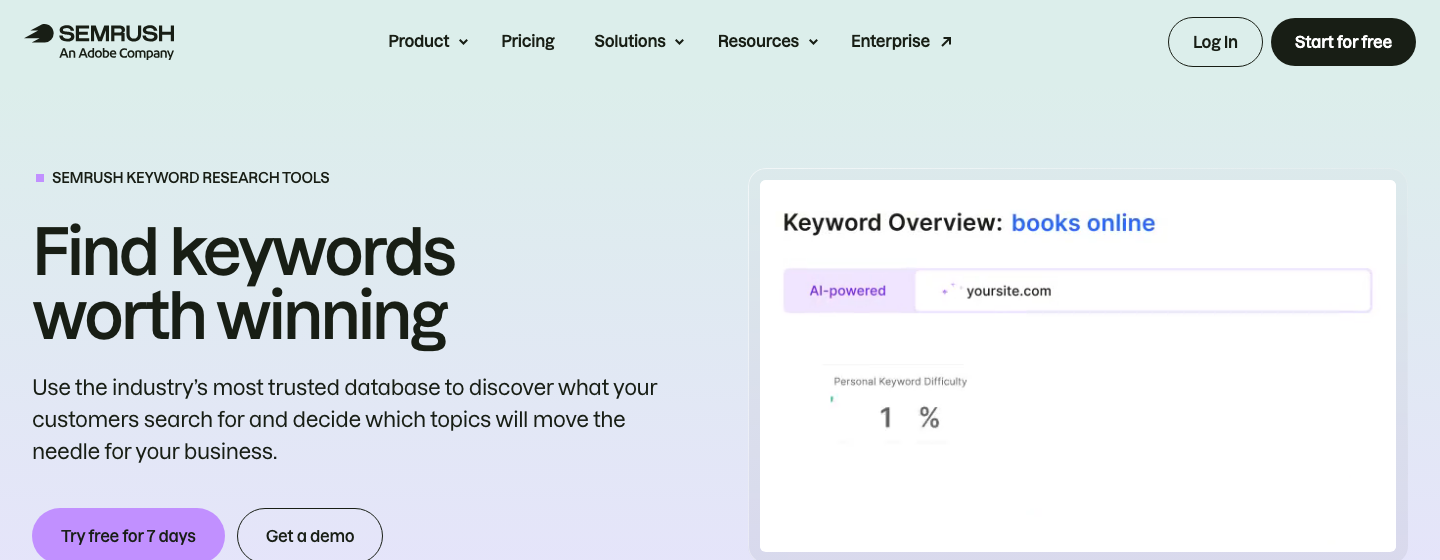
Task: Click the 'books online' keyword text
Action: pos(1083,223)
